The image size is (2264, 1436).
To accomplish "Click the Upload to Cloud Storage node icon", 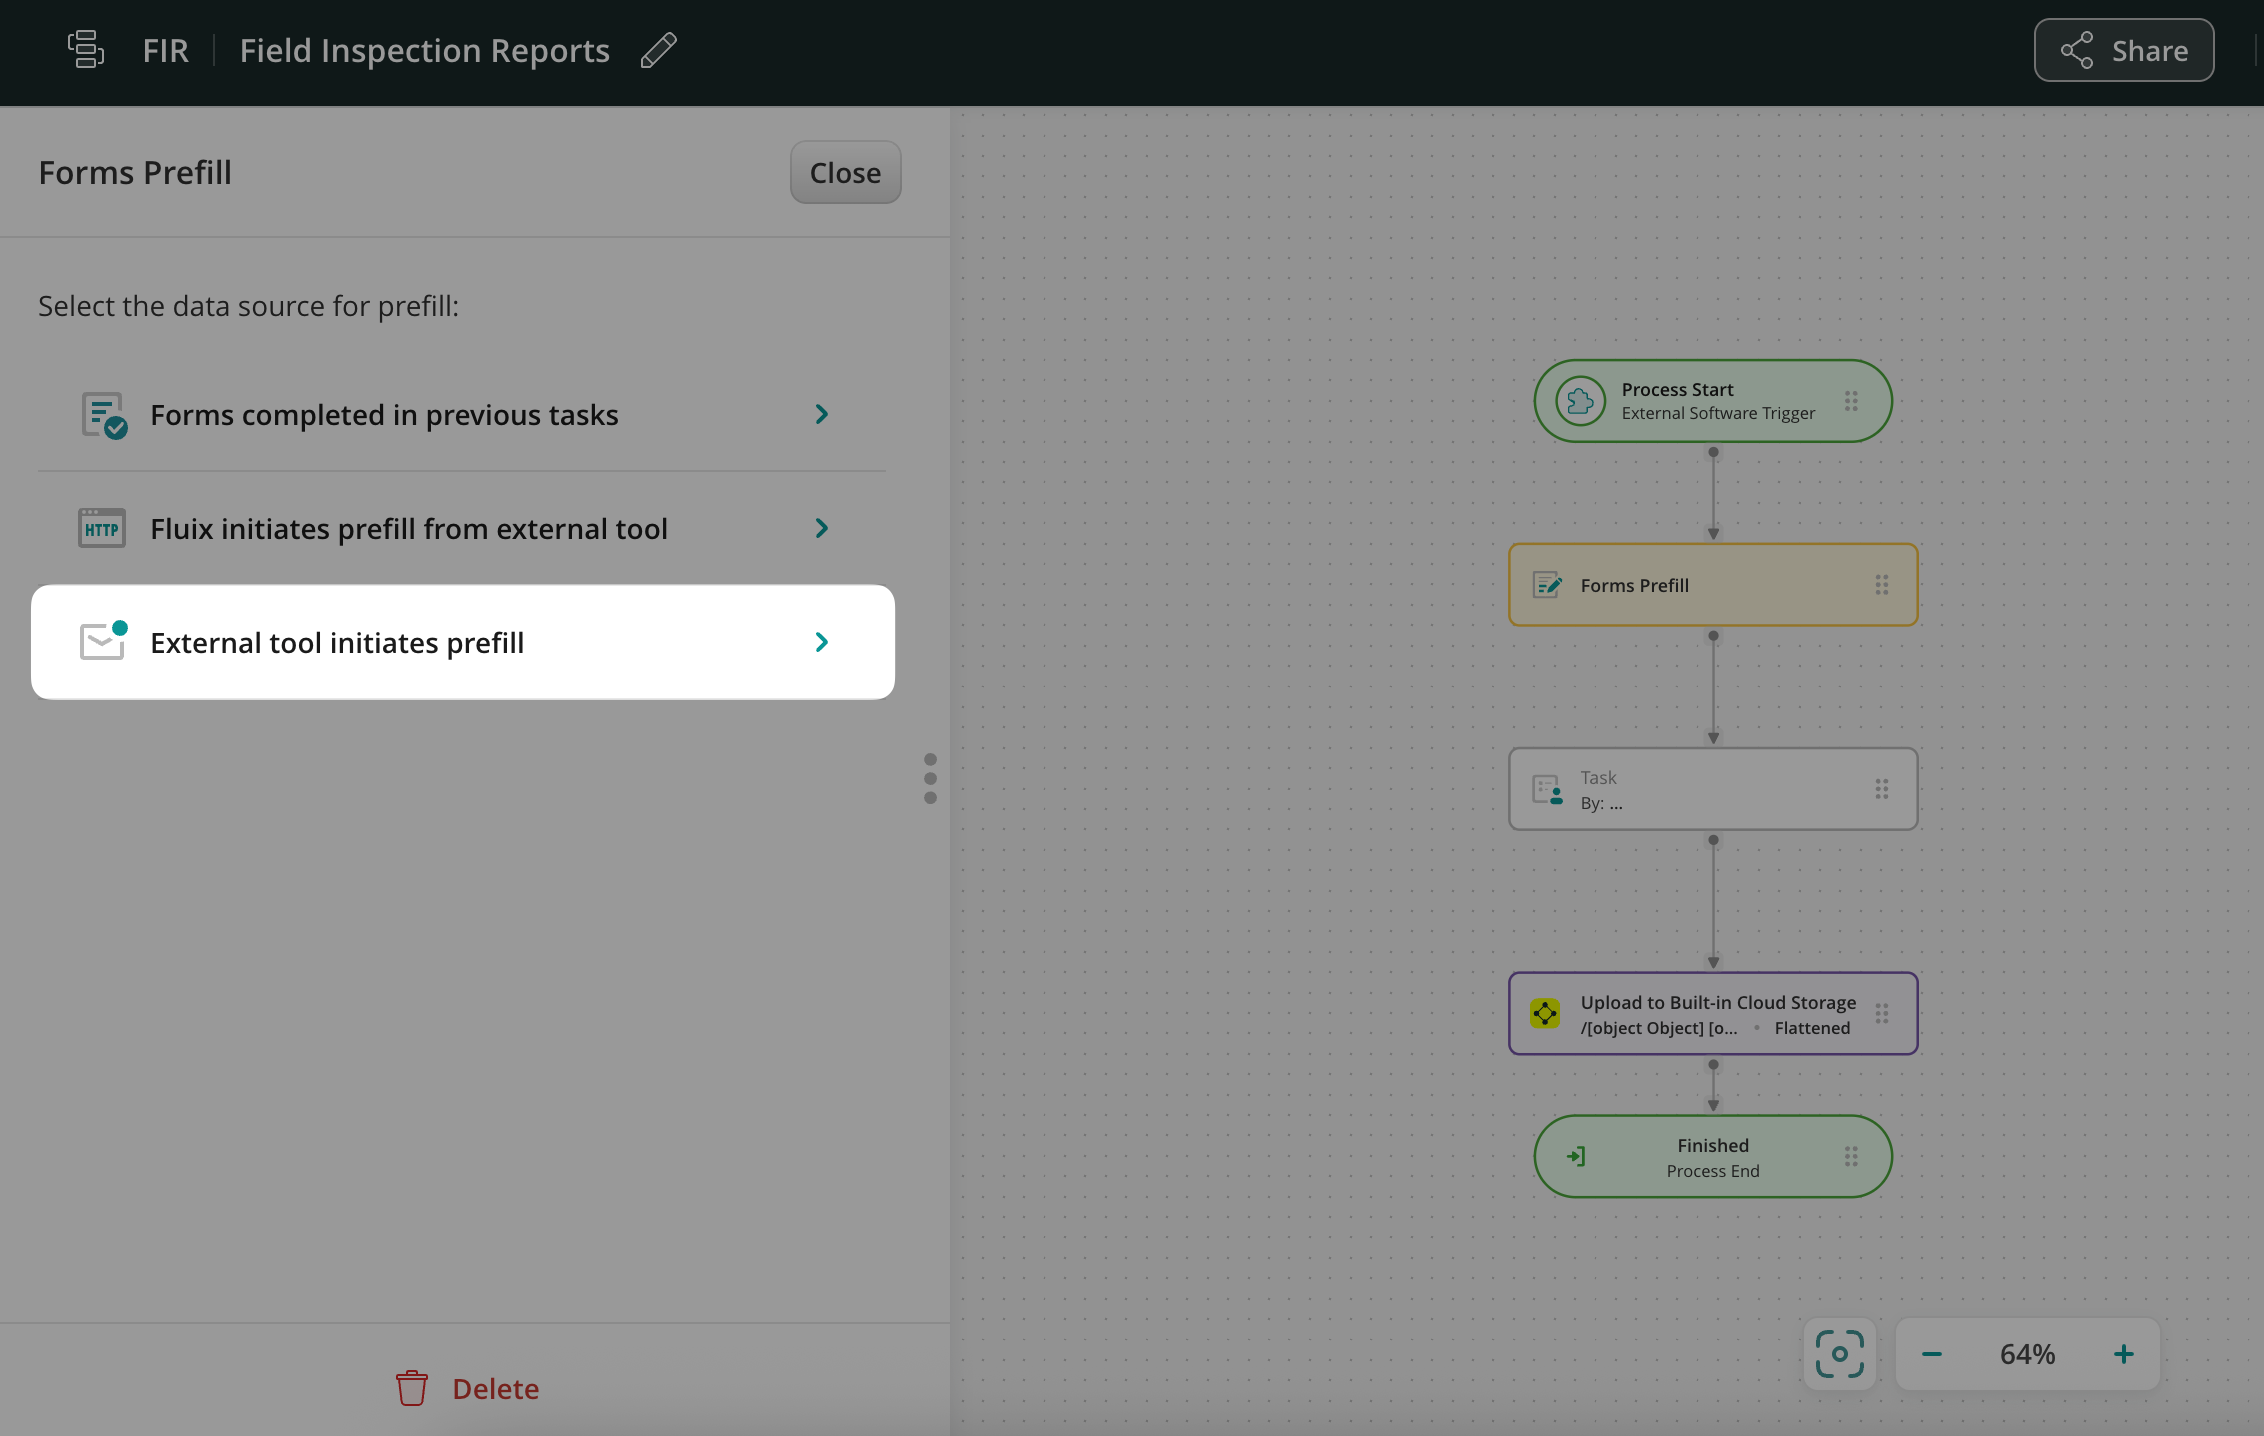I will [1545, 1013].
